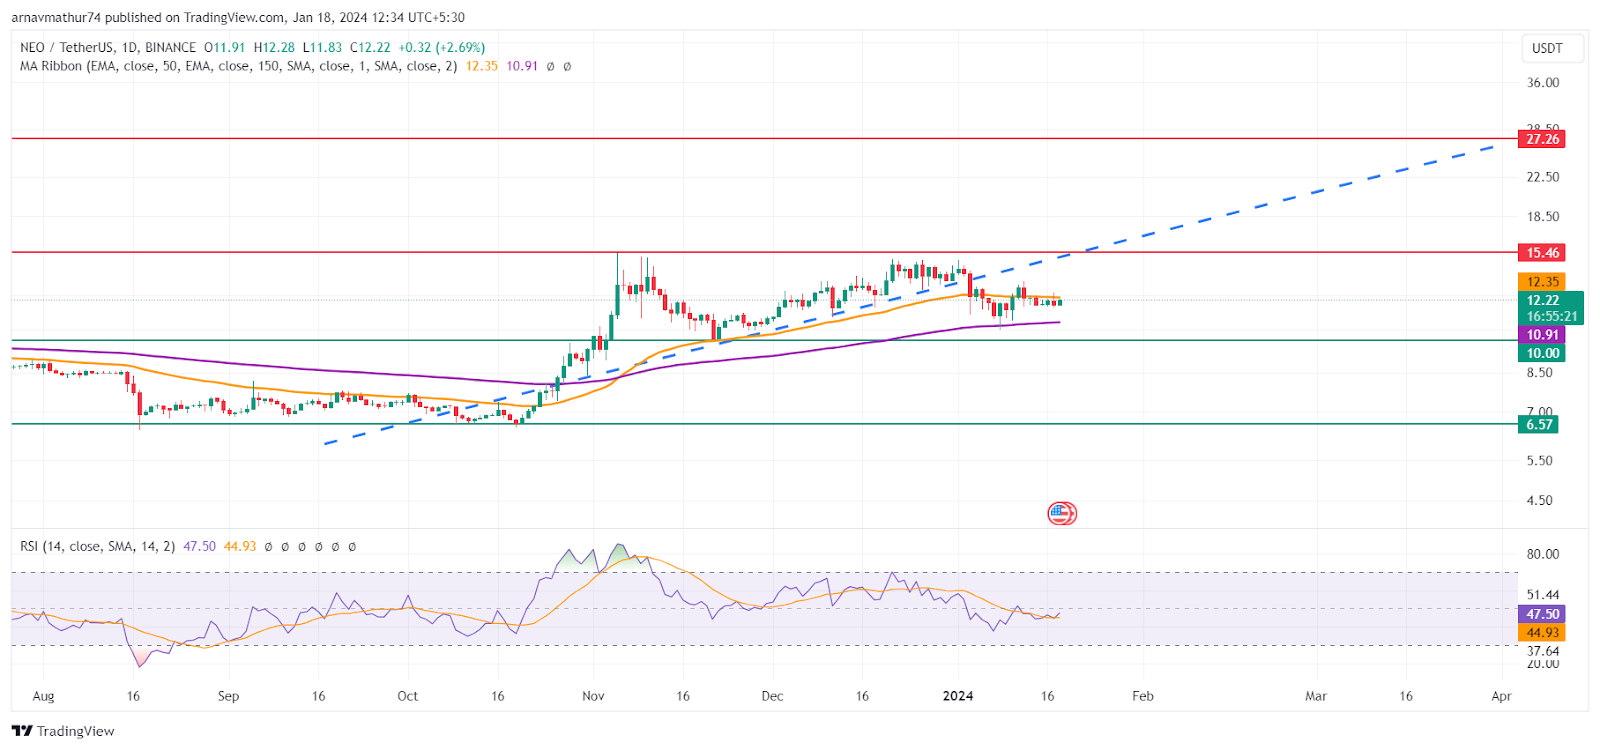Select the 27.26 red price label

pos(1542,139)
